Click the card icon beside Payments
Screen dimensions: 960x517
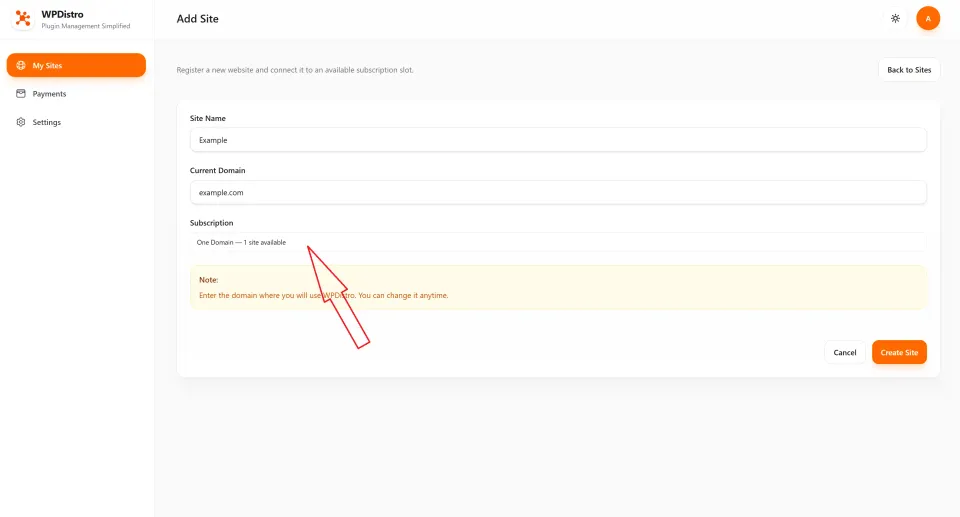[x=21, y=94]
